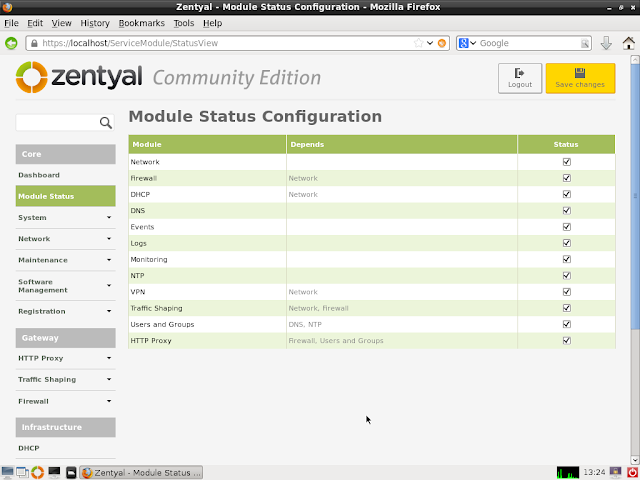Toggle the Firewall module checkbox

[567, 178]
